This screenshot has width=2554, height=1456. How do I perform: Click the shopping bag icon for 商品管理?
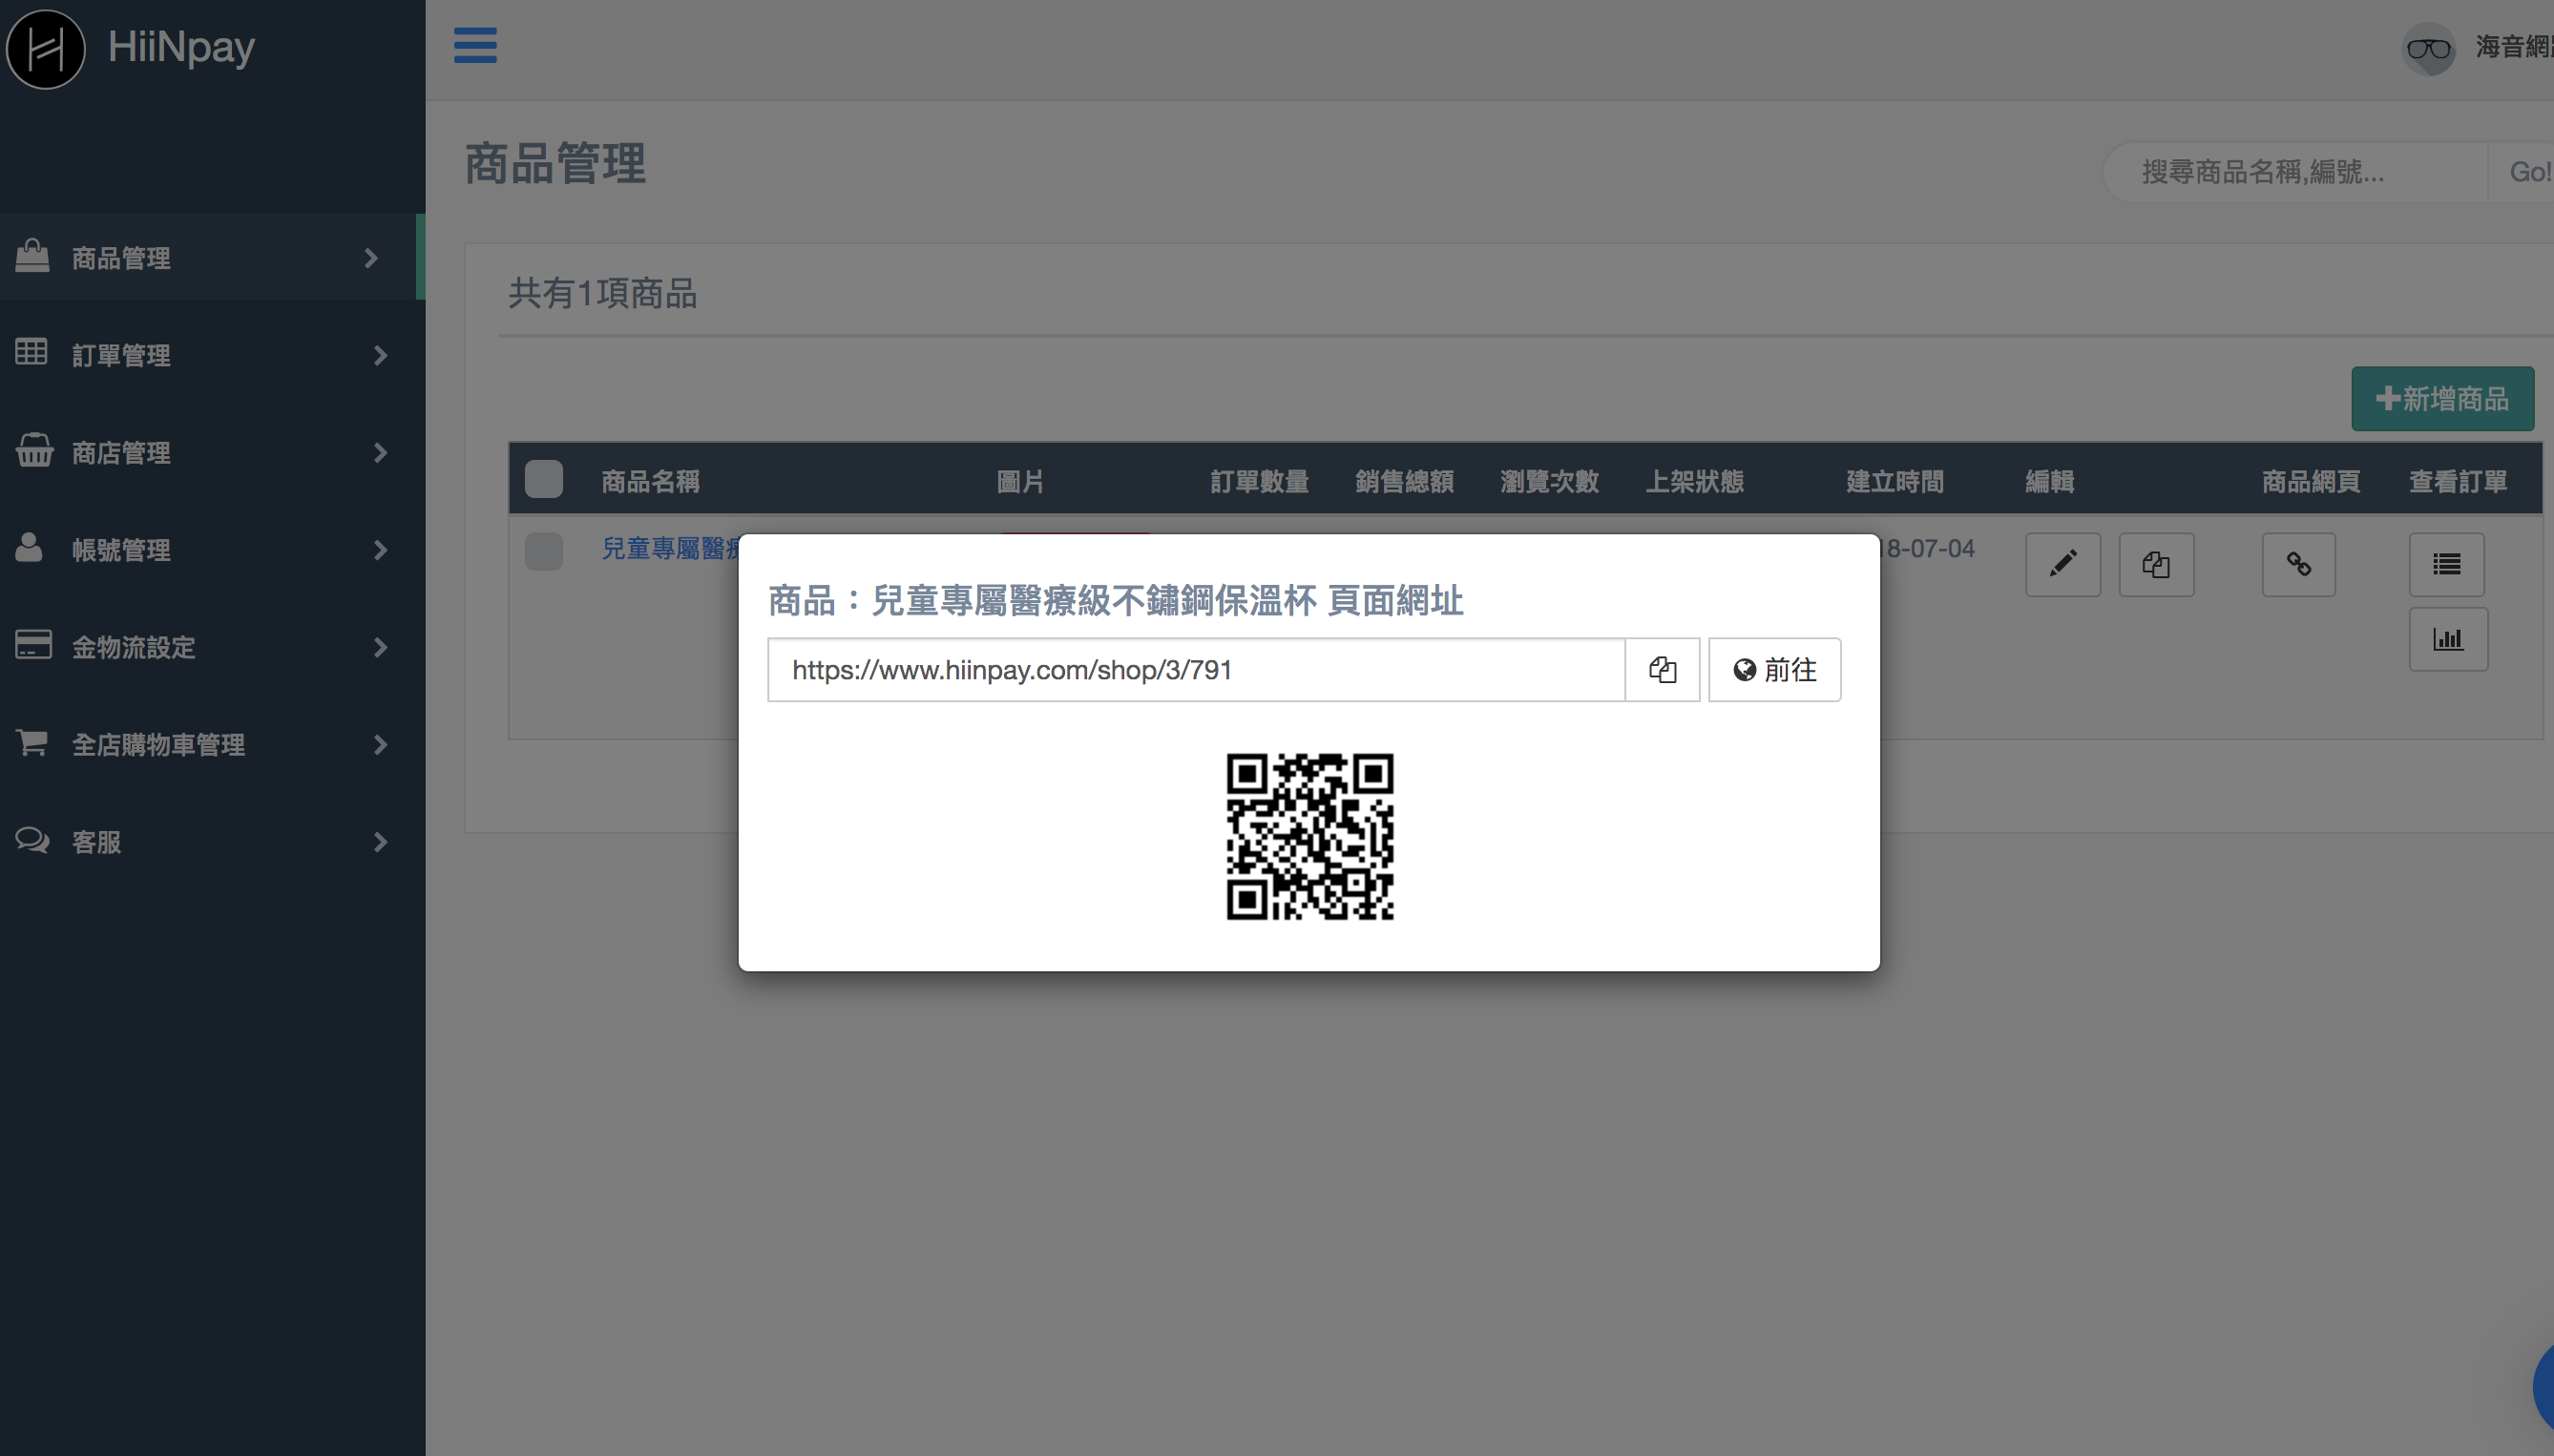click(x=32, y=256)
